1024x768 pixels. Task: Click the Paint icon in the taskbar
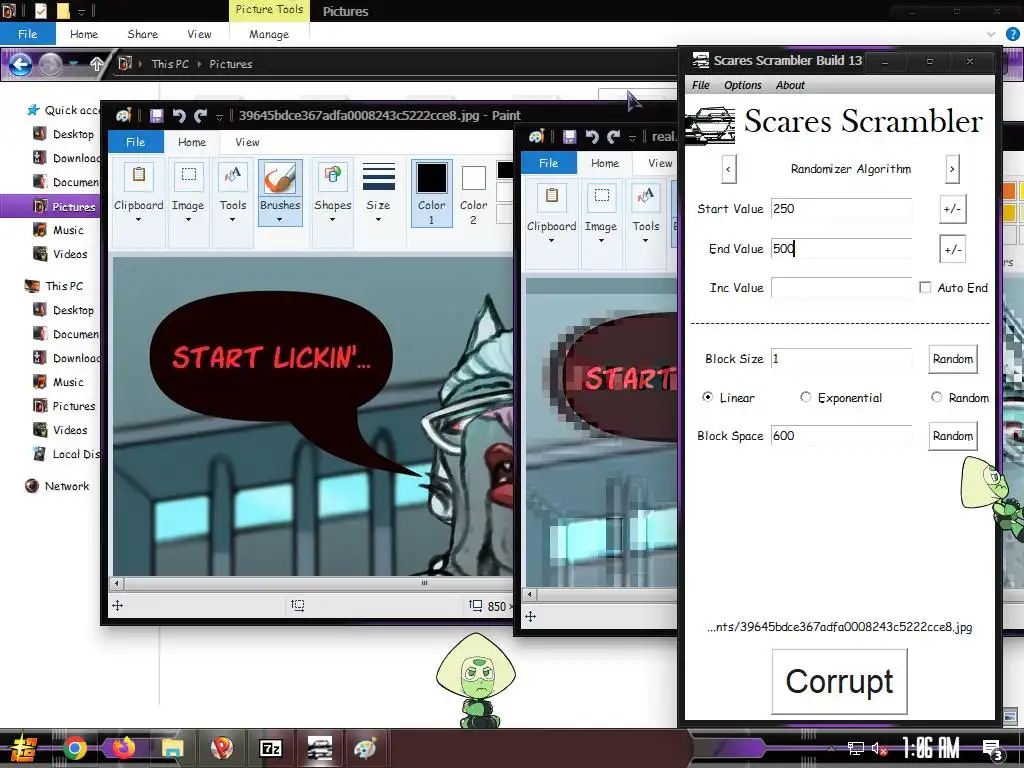tap(366, 748)
